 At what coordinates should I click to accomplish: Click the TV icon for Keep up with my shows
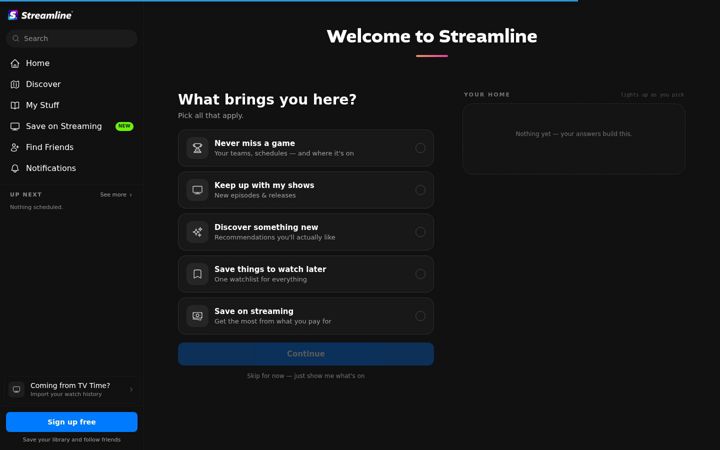197,190
